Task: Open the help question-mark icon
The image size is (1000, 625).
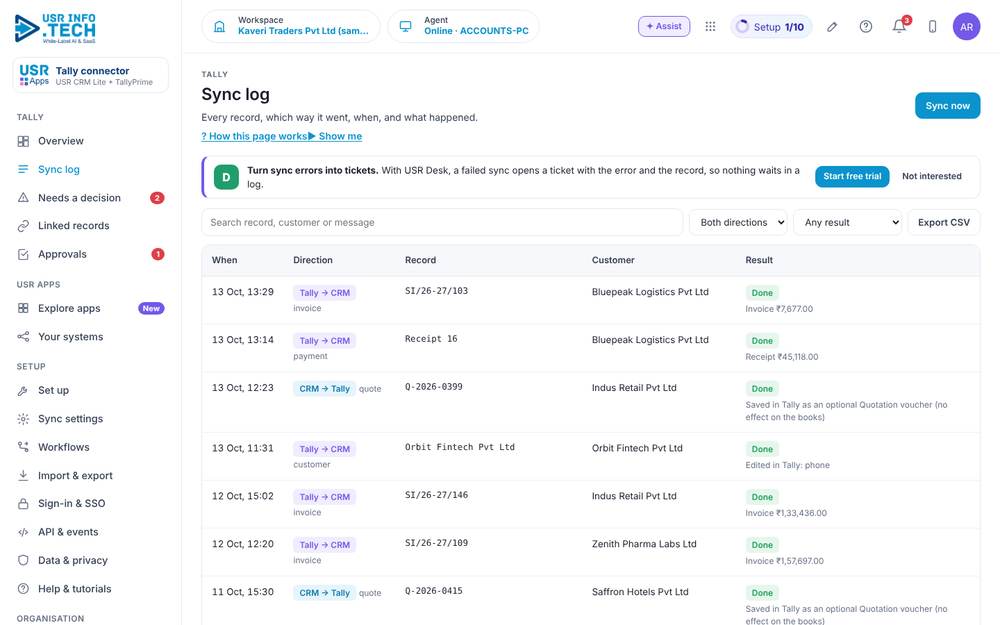Action: [x=865, y=26]
